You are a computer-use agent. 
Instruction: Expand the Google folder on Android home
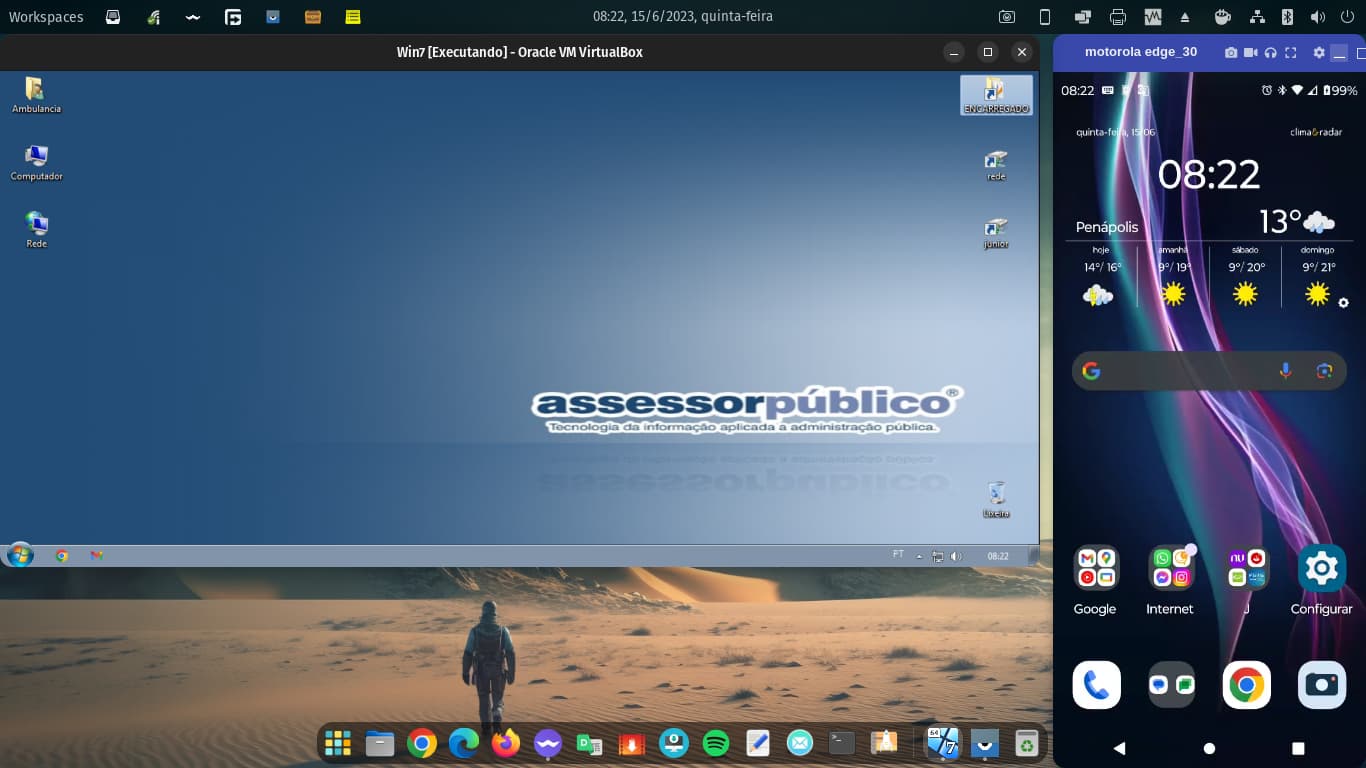click(1095, 568)
